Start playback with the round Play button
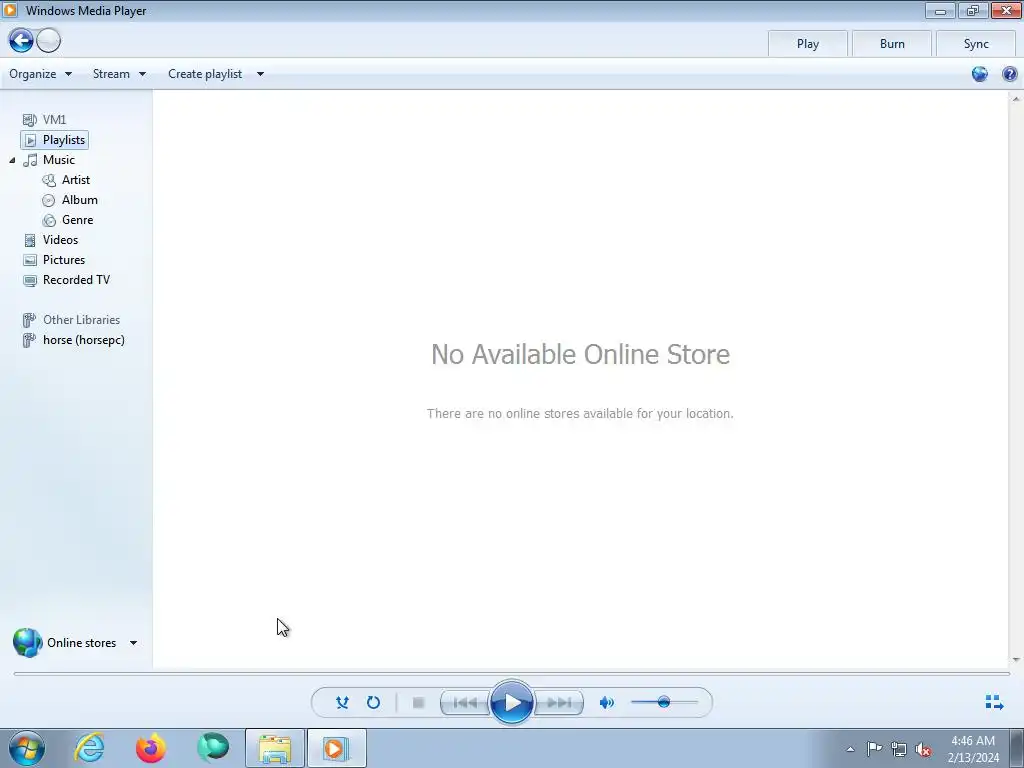The image size is (1024, 768). coord(512,703)
